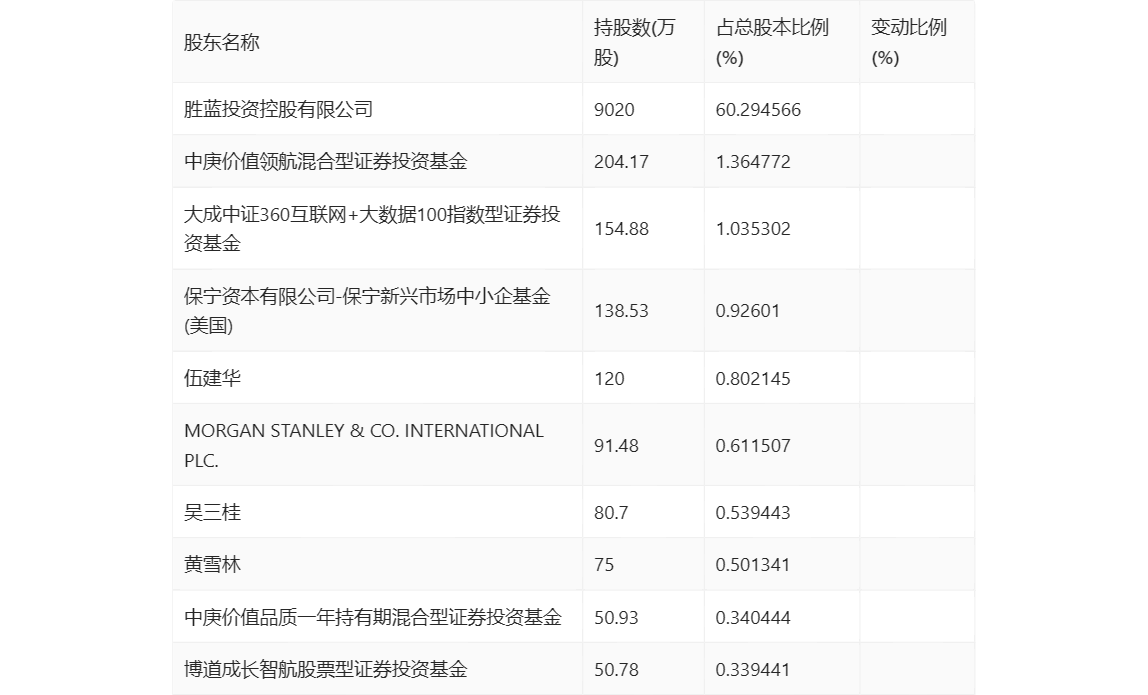This screenshot has height=695, width=1148.
Task: Click the 50.93 shareholding value
Action: (x=616, y=617)
